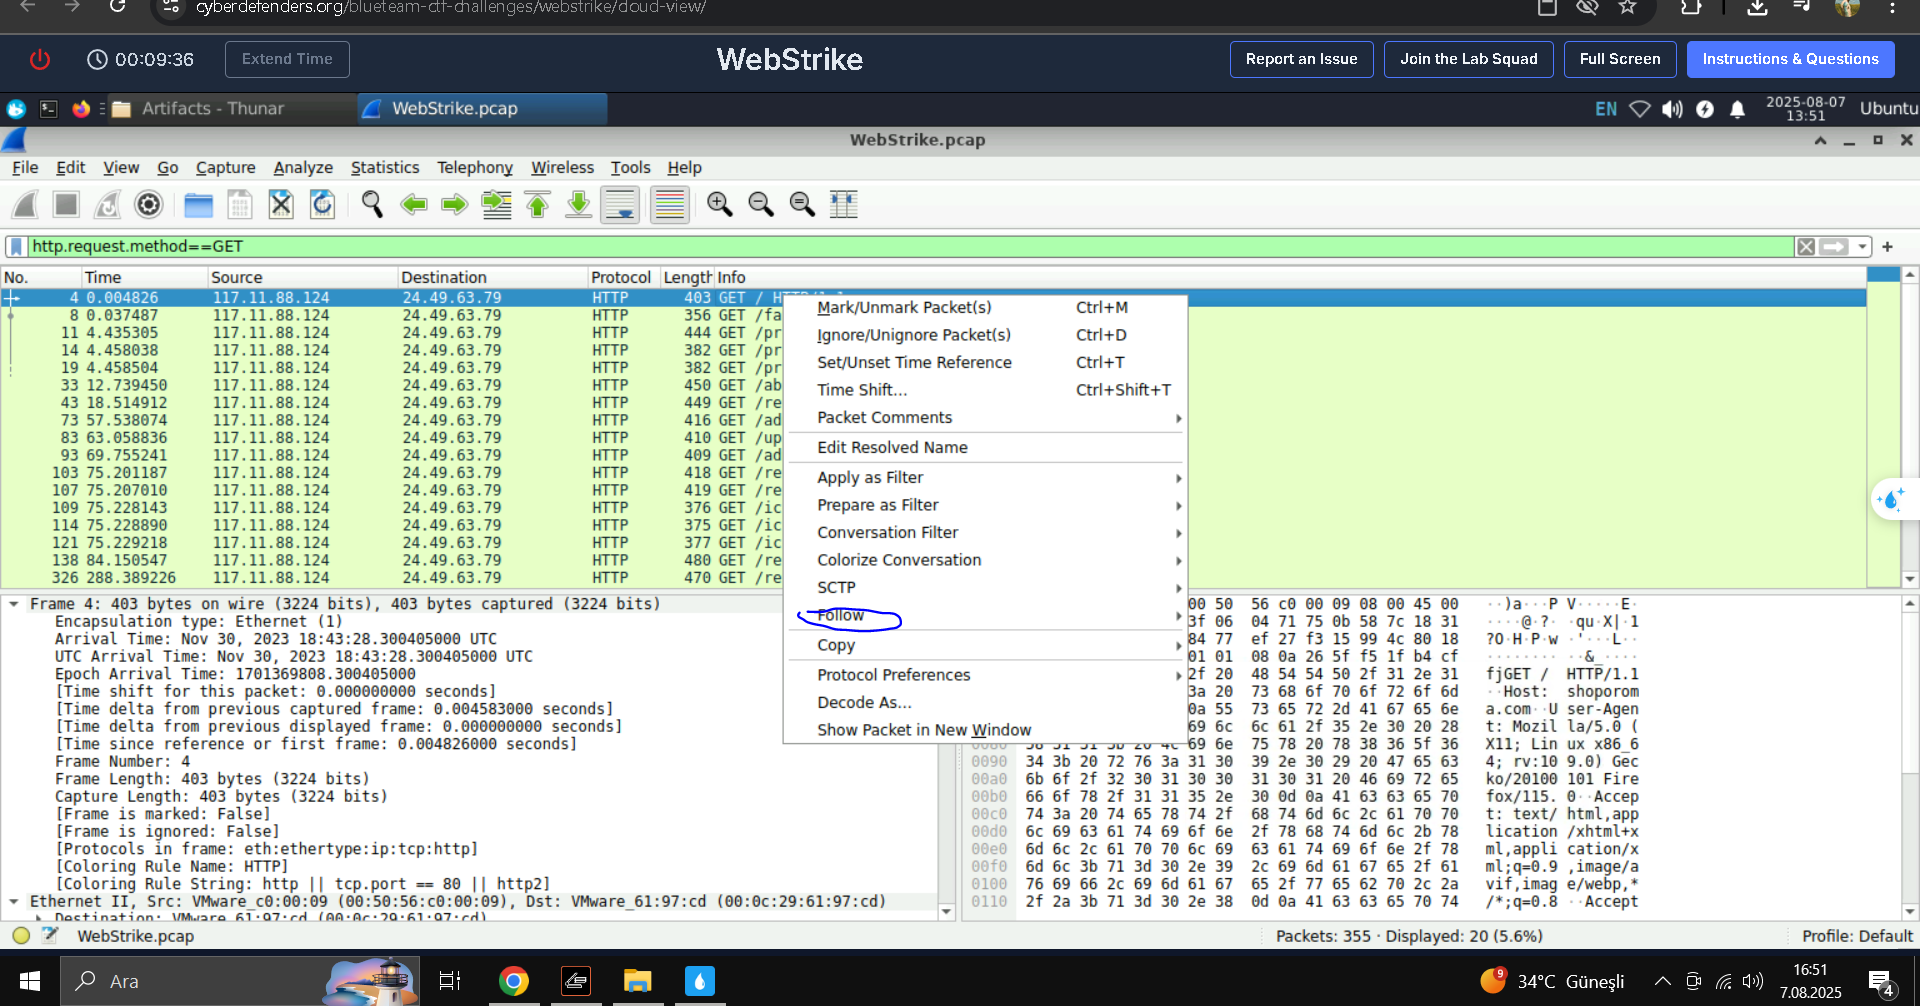
Task: Open the Telephony menu
Action: click(475, 168)
